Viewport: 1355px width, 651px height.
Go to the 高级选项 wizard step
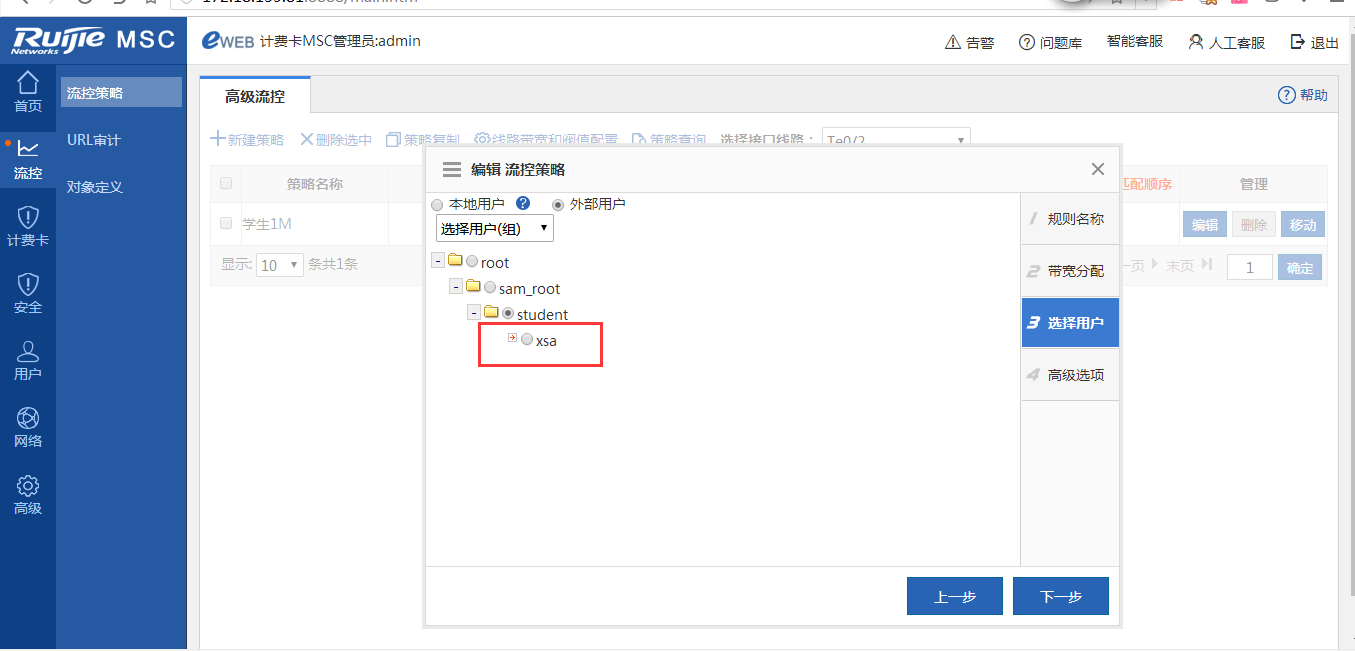tap(1070, 375)
